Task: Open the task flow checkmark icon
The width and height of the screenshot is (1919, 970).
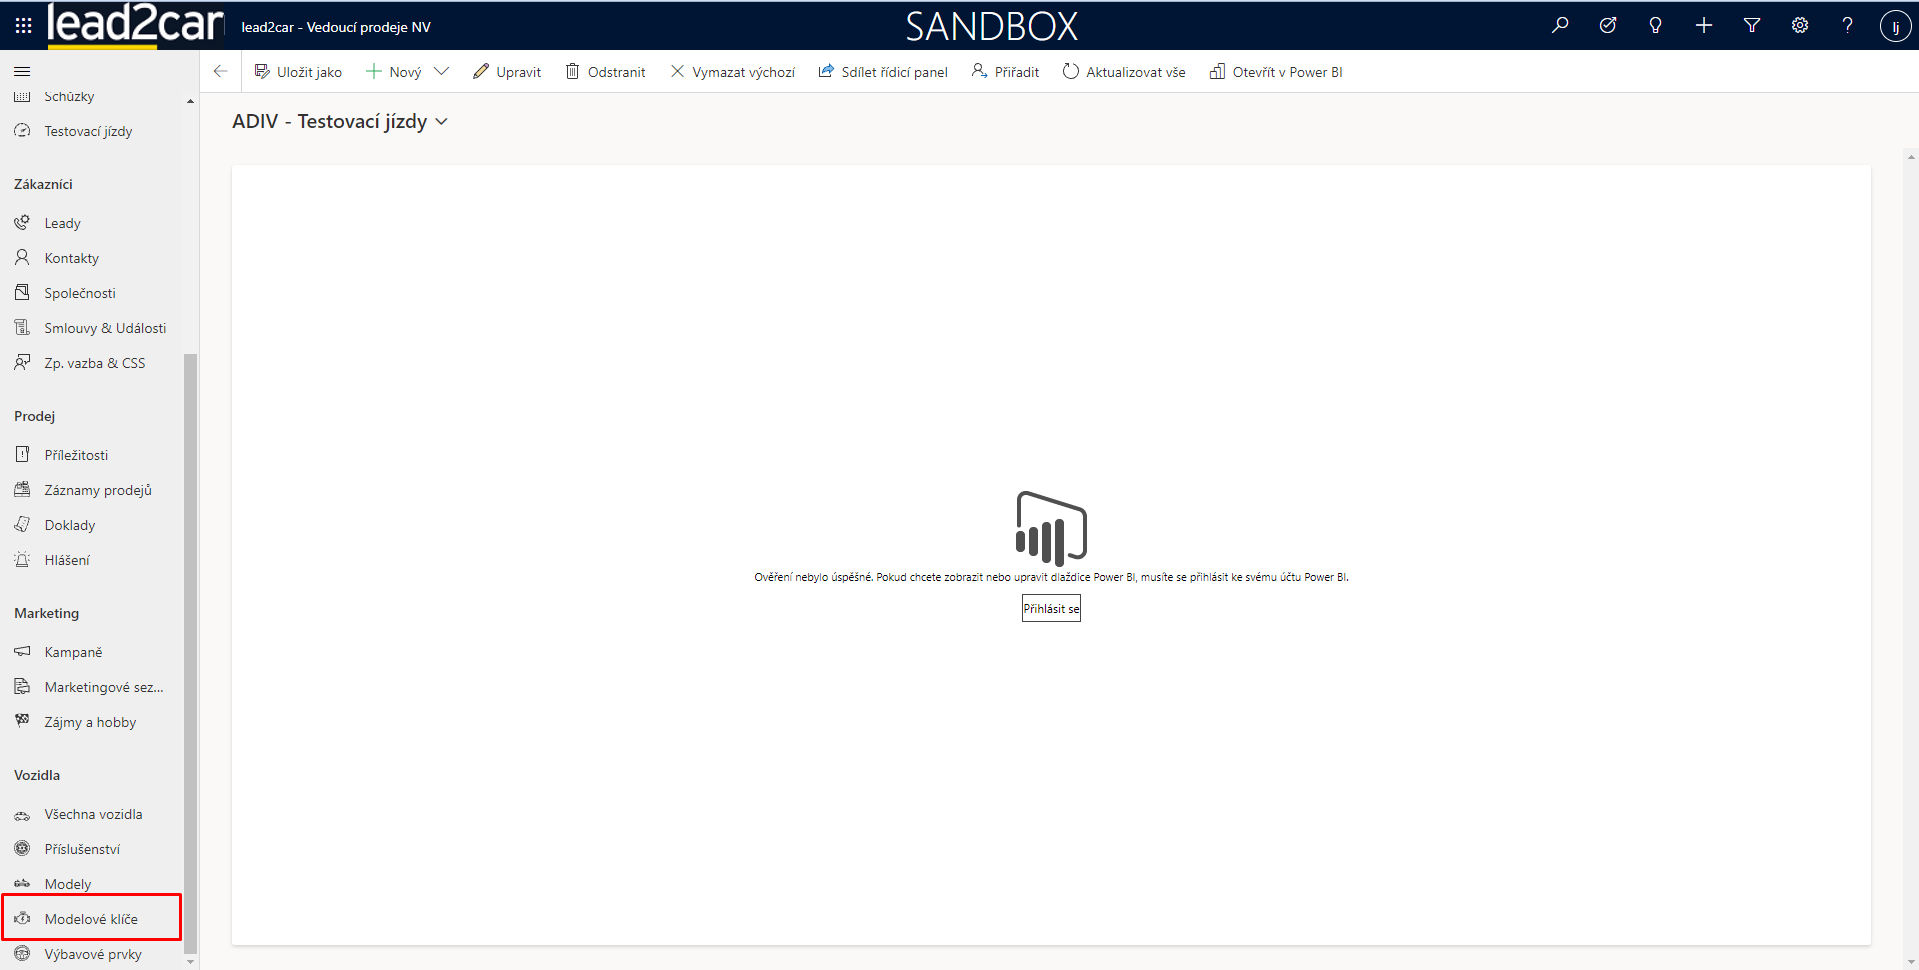Action: 1608,26
